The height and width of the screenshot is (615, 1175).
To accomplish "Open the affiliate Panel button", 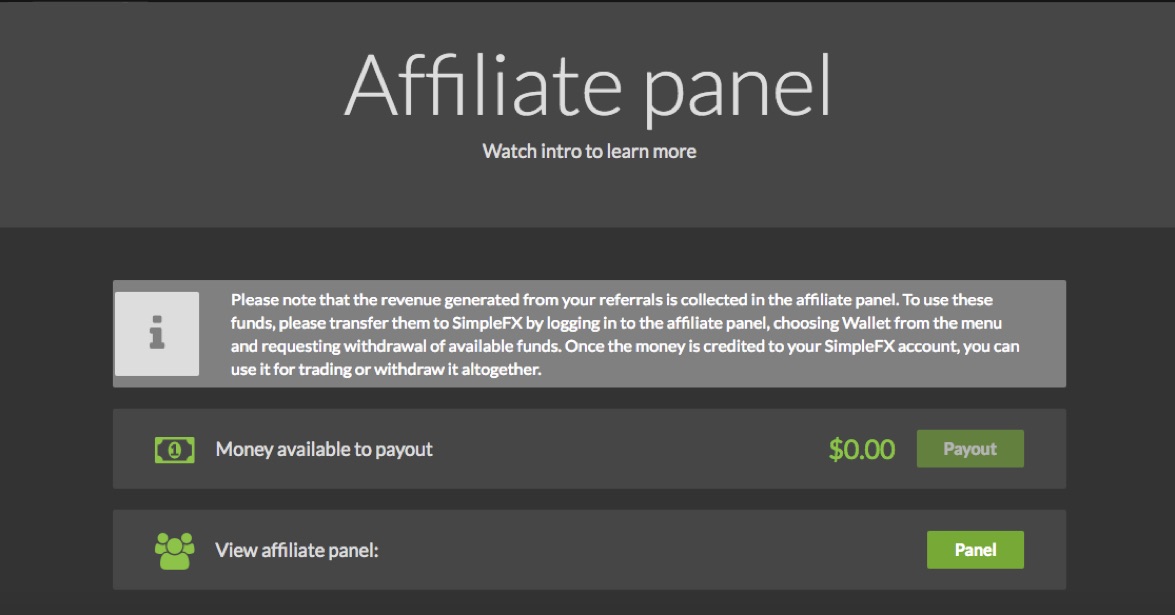I will pos(975,550).
